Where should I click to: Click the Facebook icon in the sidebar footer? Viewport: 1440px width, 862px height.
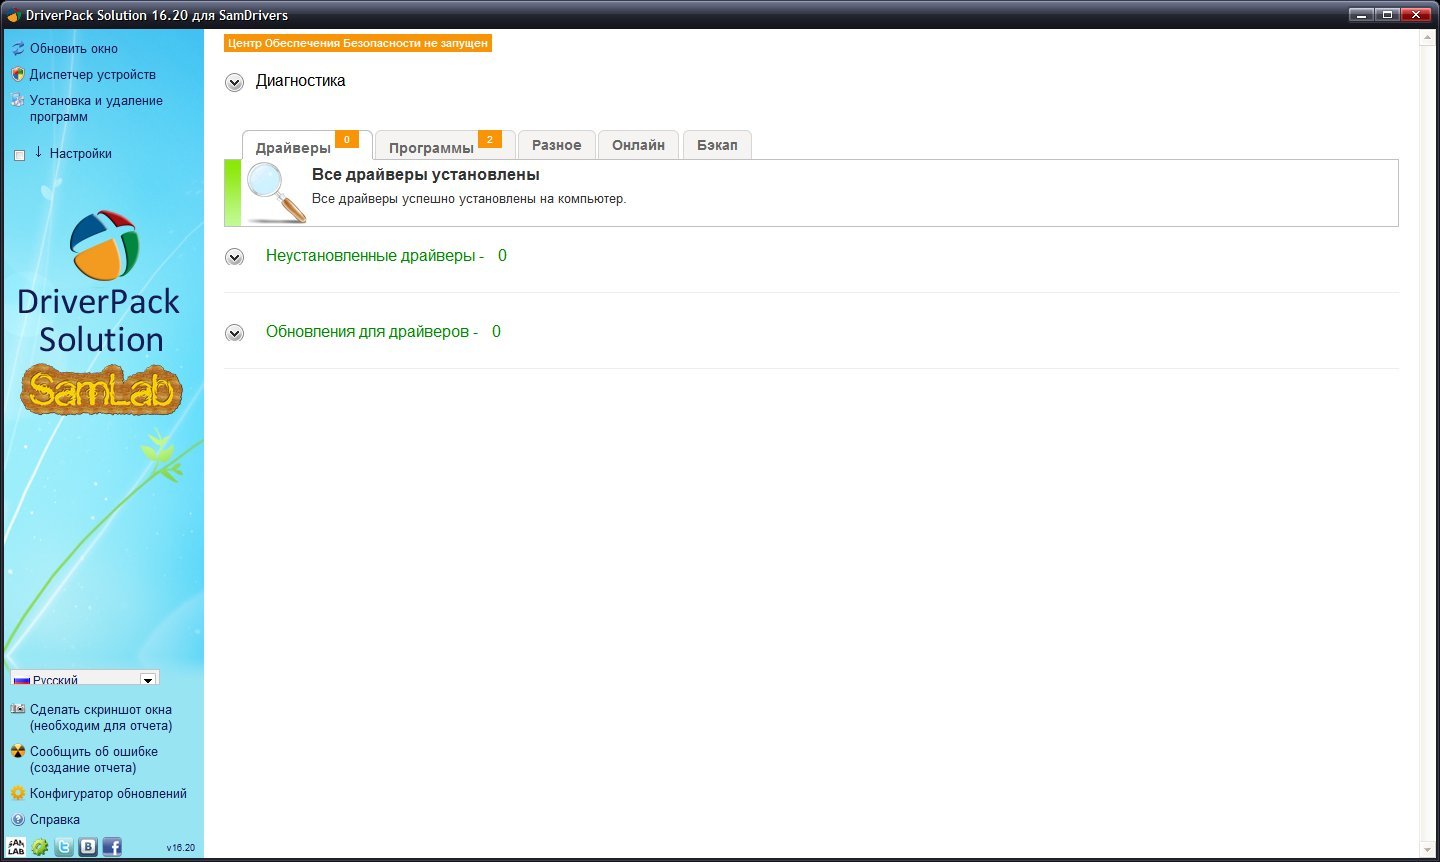(x=112, y=847)
